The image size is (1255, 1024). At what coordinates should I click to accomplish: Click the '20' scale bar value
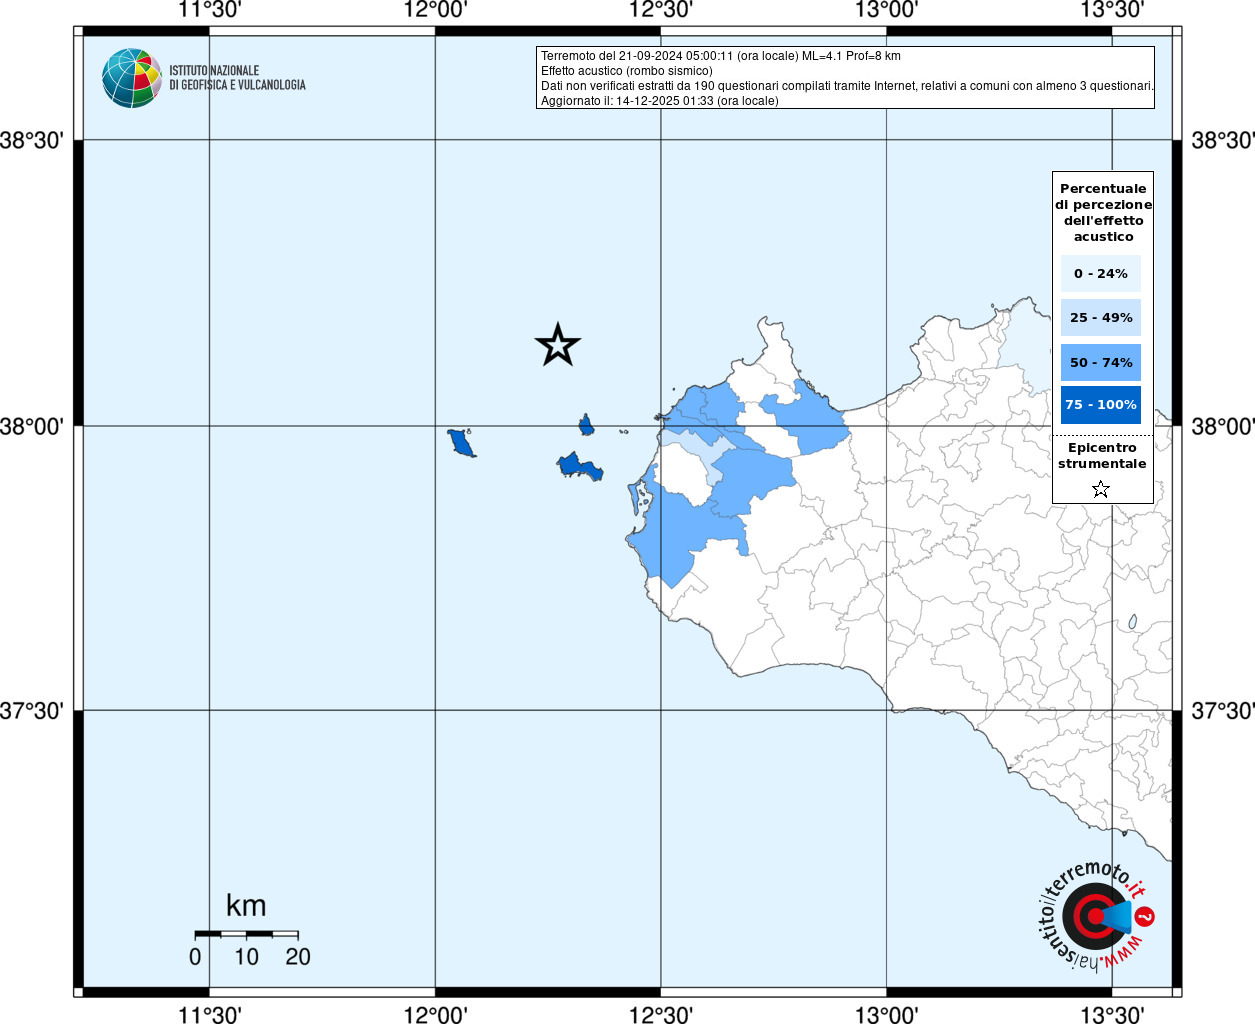tap(298, 957)
